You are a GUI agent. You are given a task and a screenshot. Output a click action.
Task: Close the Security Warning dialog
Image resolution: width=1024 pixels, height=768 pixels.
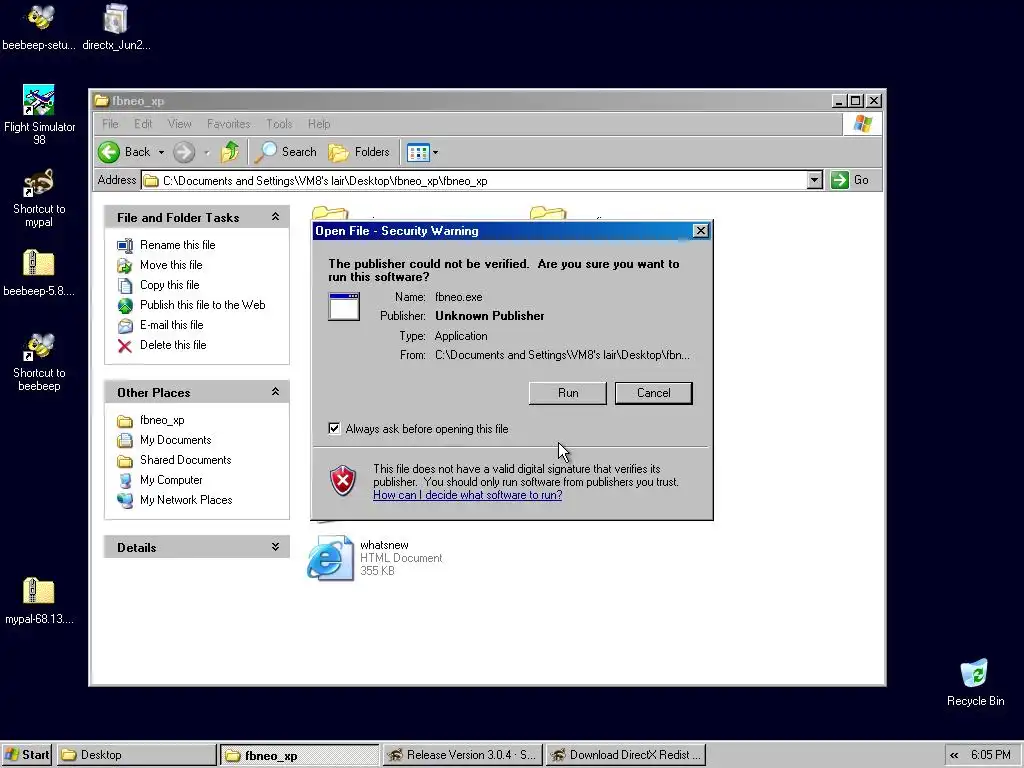coord(700,231)
